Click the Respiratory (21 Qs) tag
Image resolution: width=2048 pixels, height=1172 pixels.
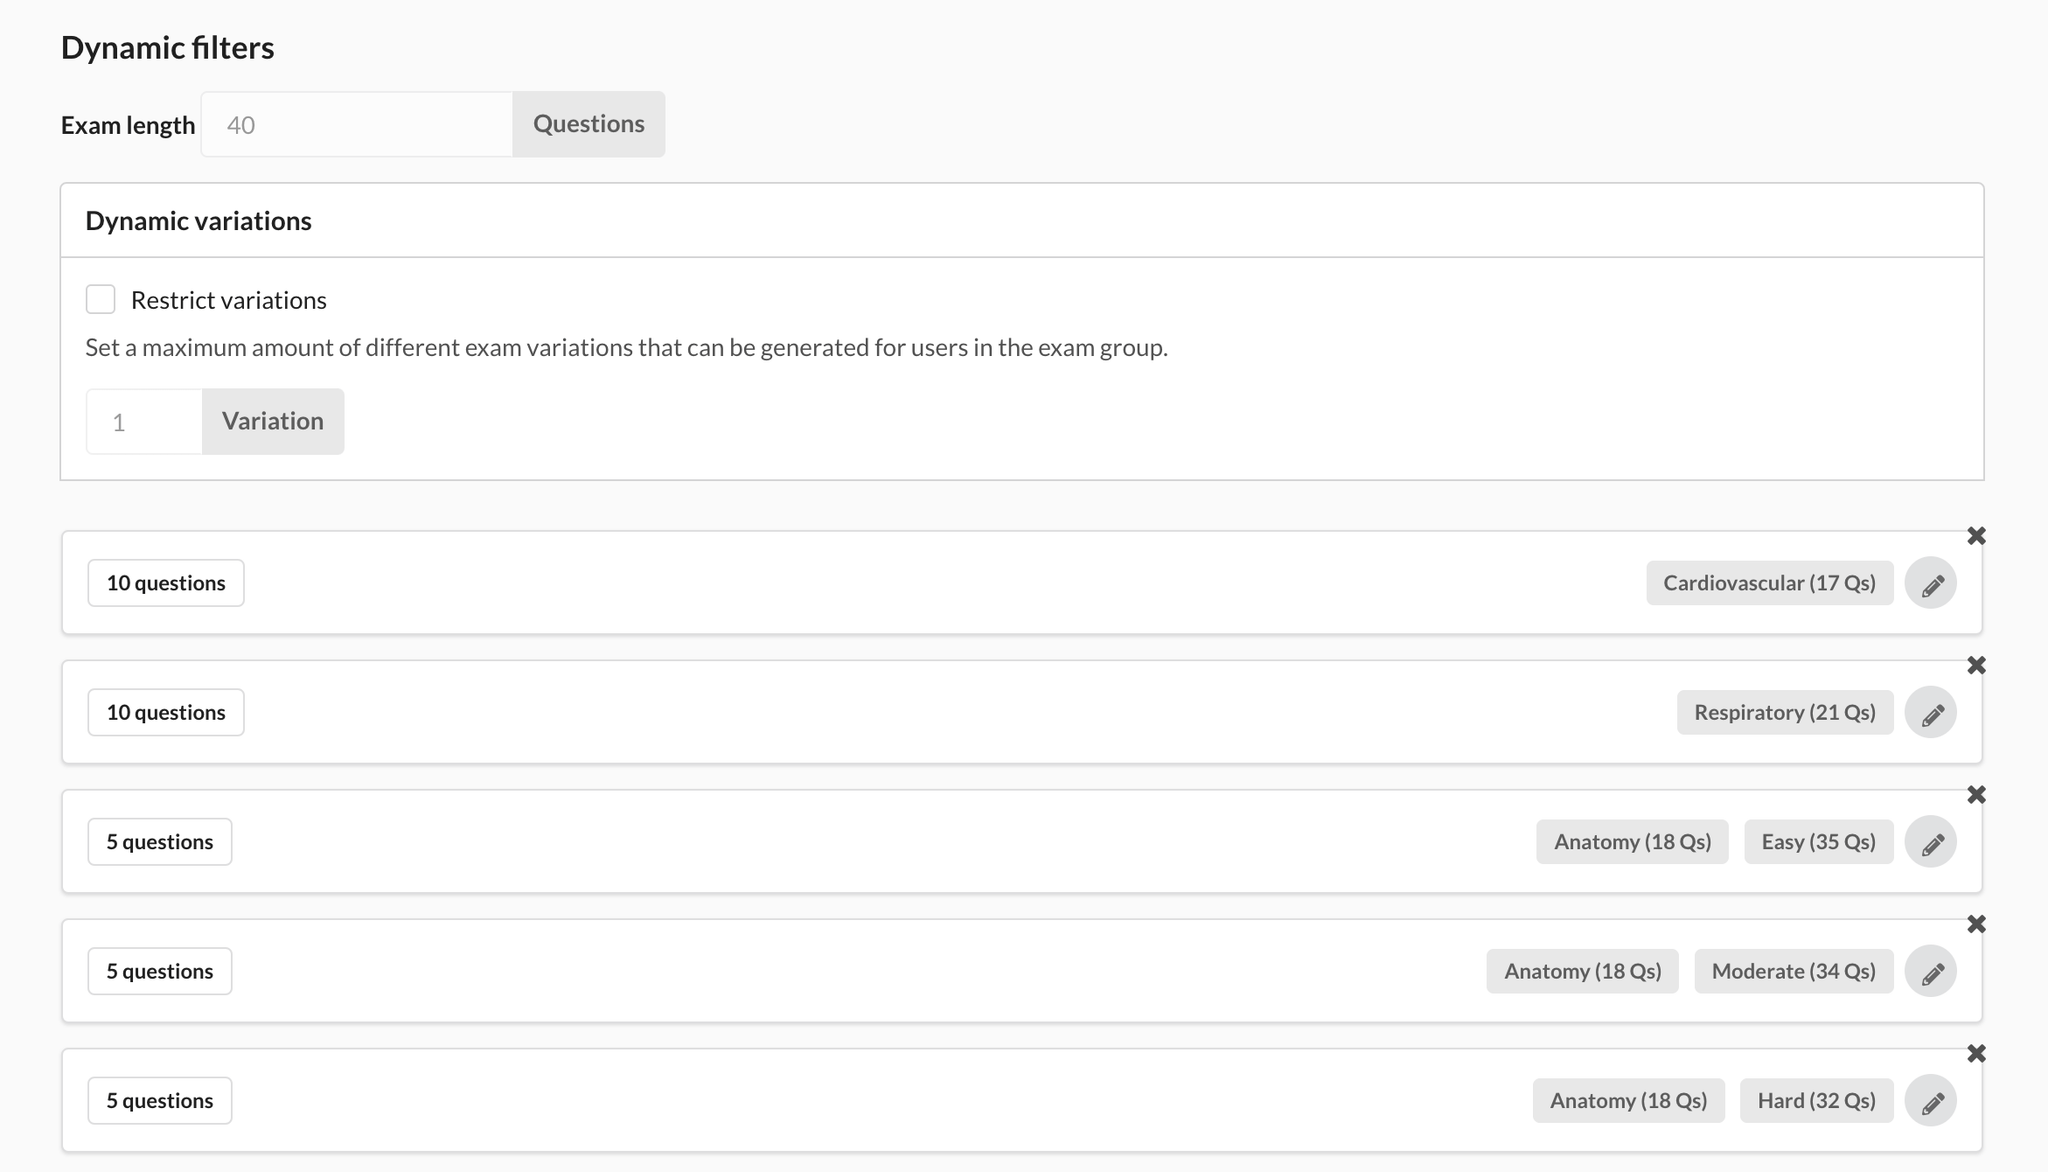click(1784, 712)
